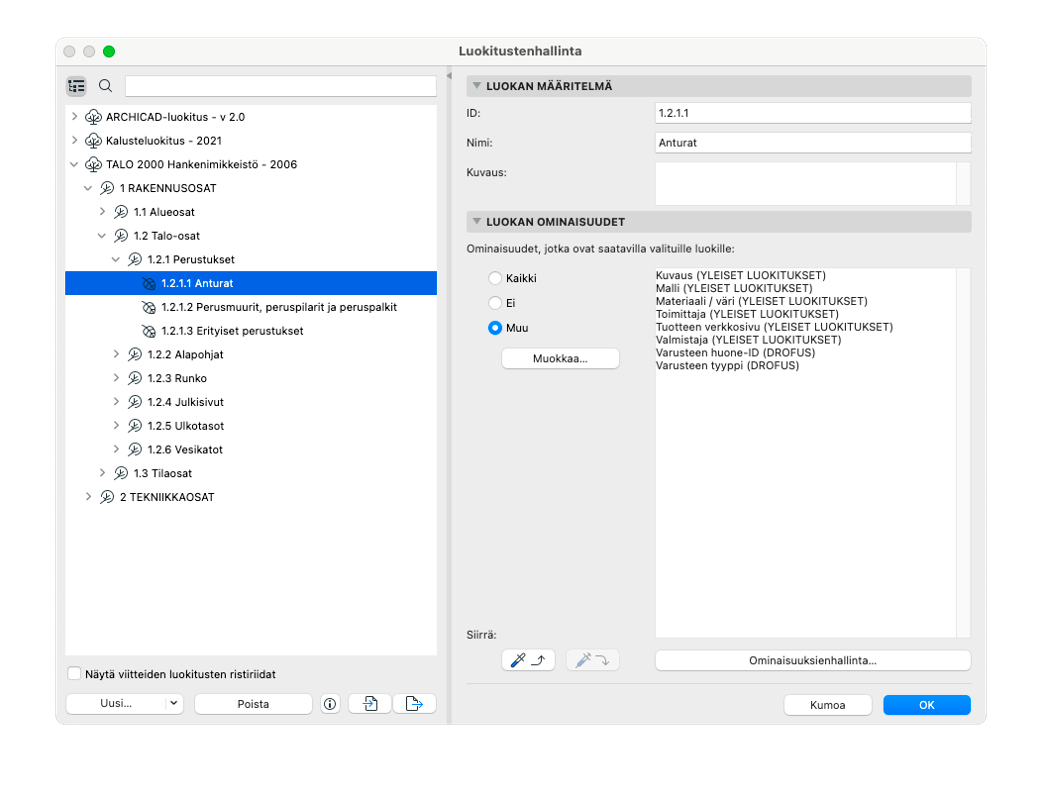This screenshot has width=1042, height=798.
Task: Click the 1.2.1.3 Erityiset perustukset icon
Action: pos(149,331)
